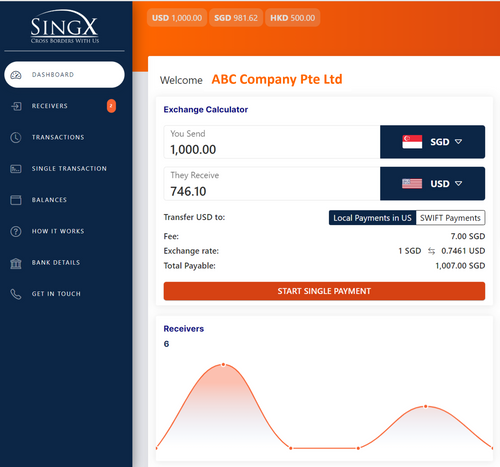Switch to SWIFT Payments option
This screenshot has height=467, width=500.
[450, 218]
